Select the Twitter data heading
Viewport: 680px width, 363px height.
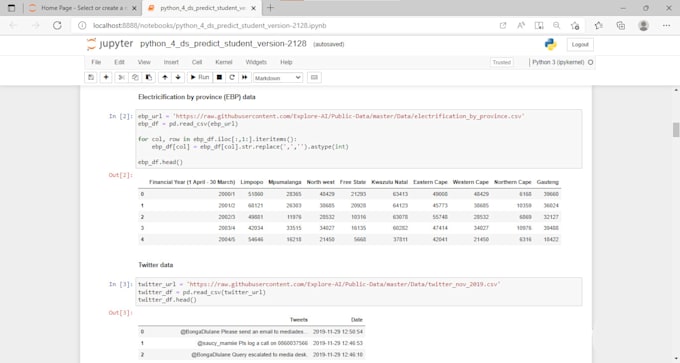(x=155, y=265)
